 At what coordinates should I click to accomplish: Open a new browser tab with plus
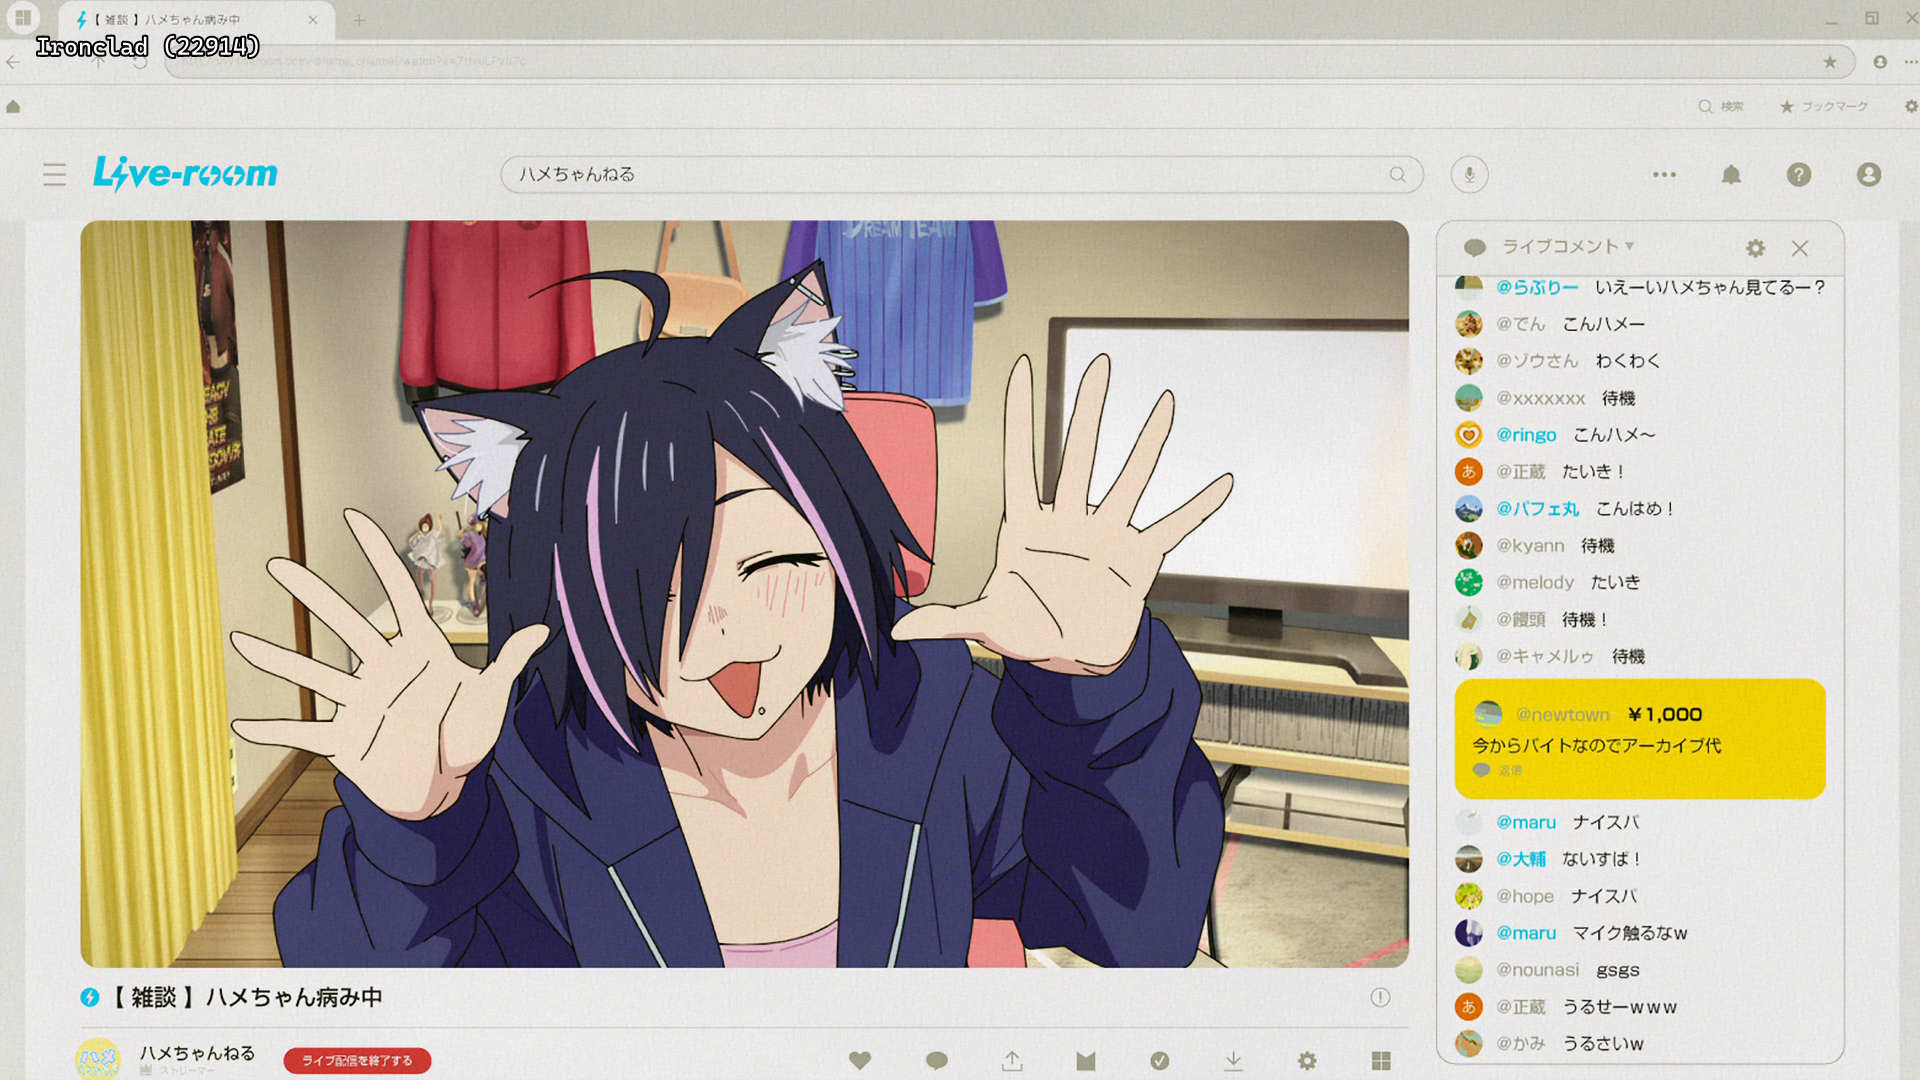(359, 19)
